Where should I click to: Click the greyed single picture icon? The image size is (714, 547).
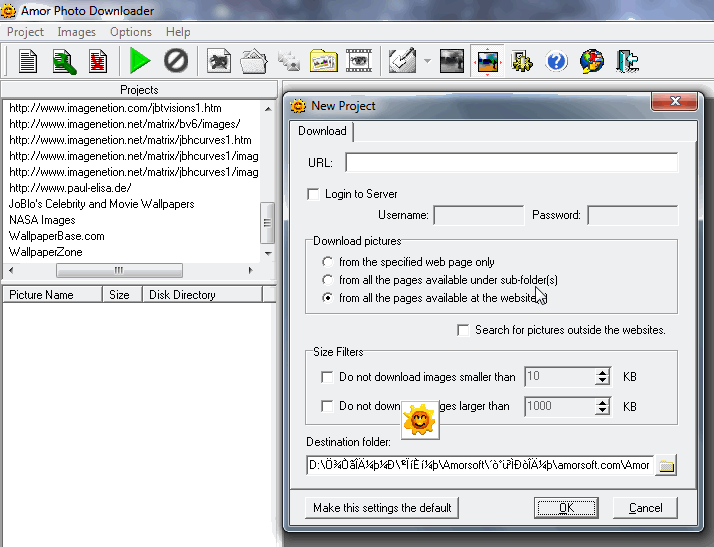219,61
